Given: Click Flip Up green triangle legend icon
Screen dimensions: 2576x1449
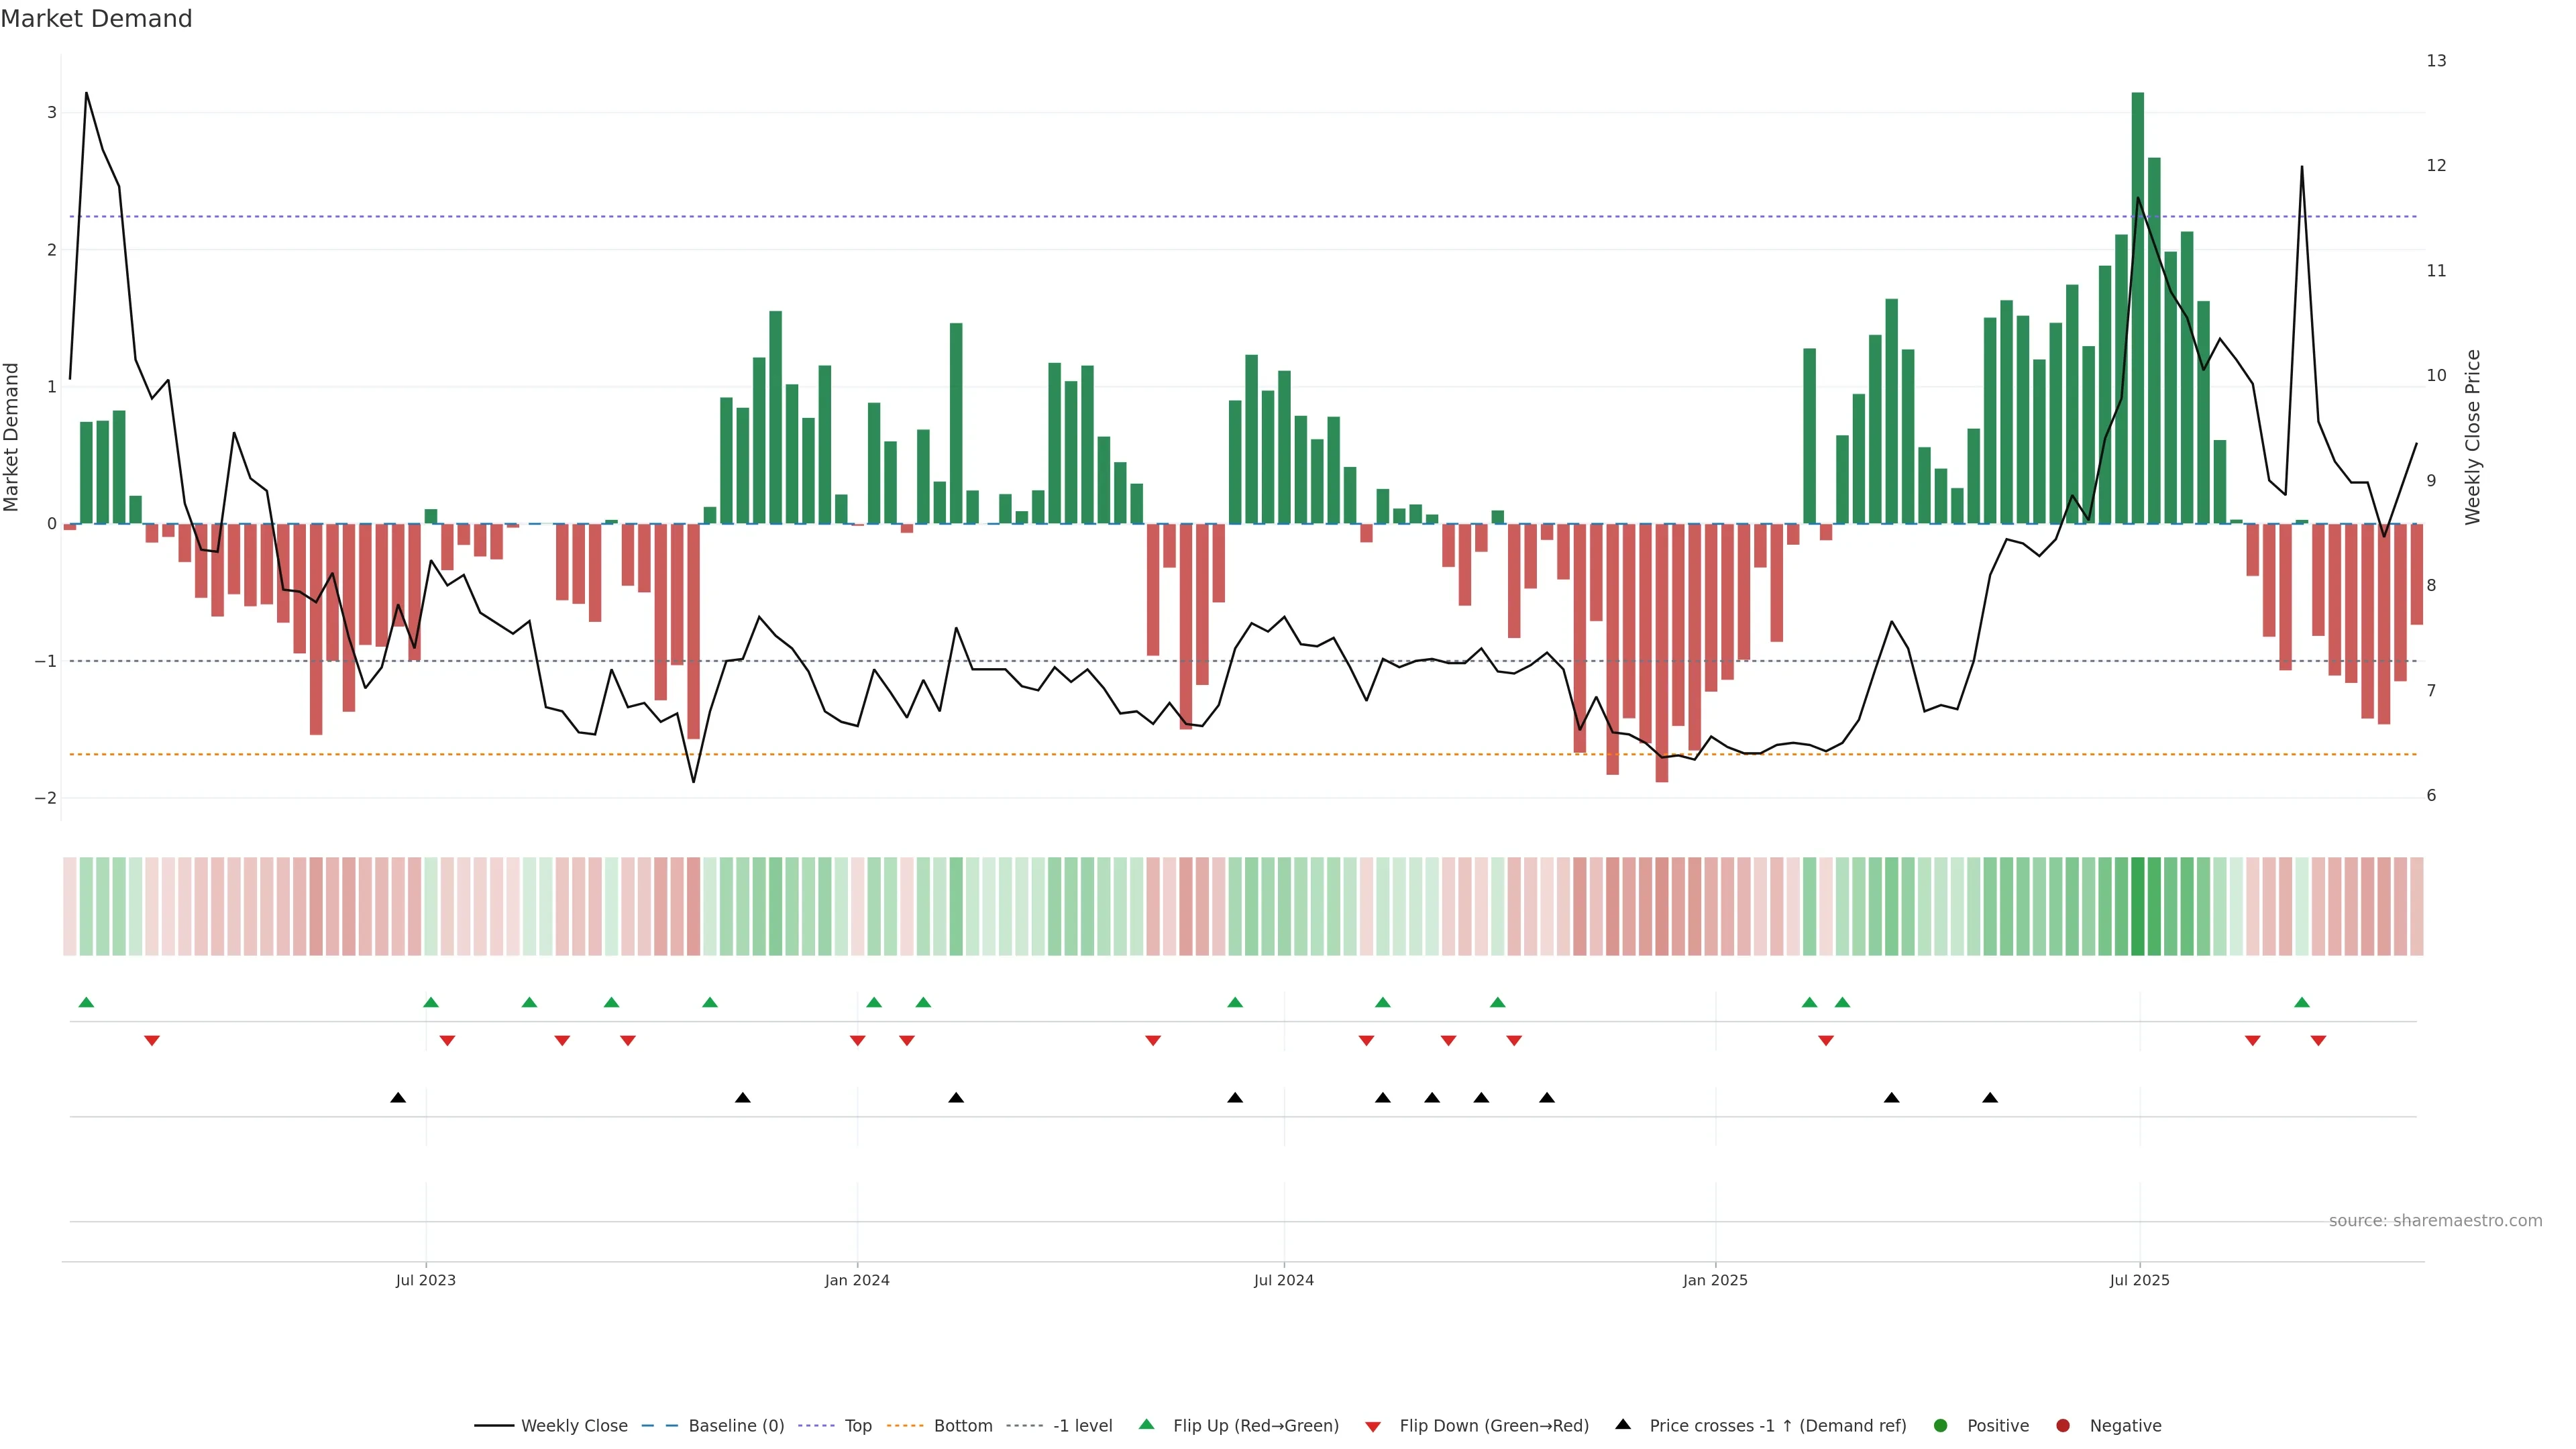Looking at the screenshot, I should tap(1147, 1424).
